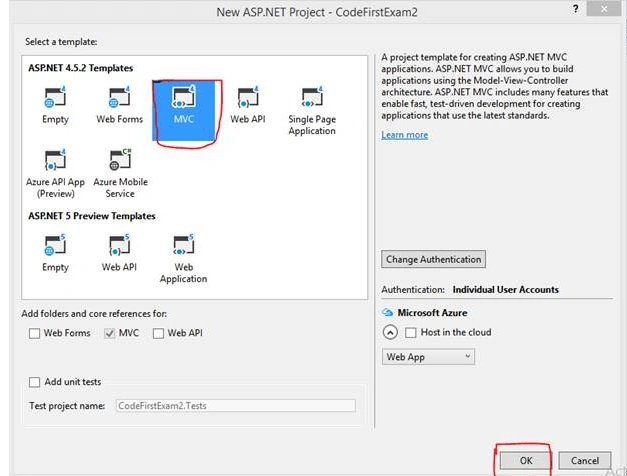Enable Host in the cloud checkbox
Screen dimensions: 627x476
[x=411, y=332]
